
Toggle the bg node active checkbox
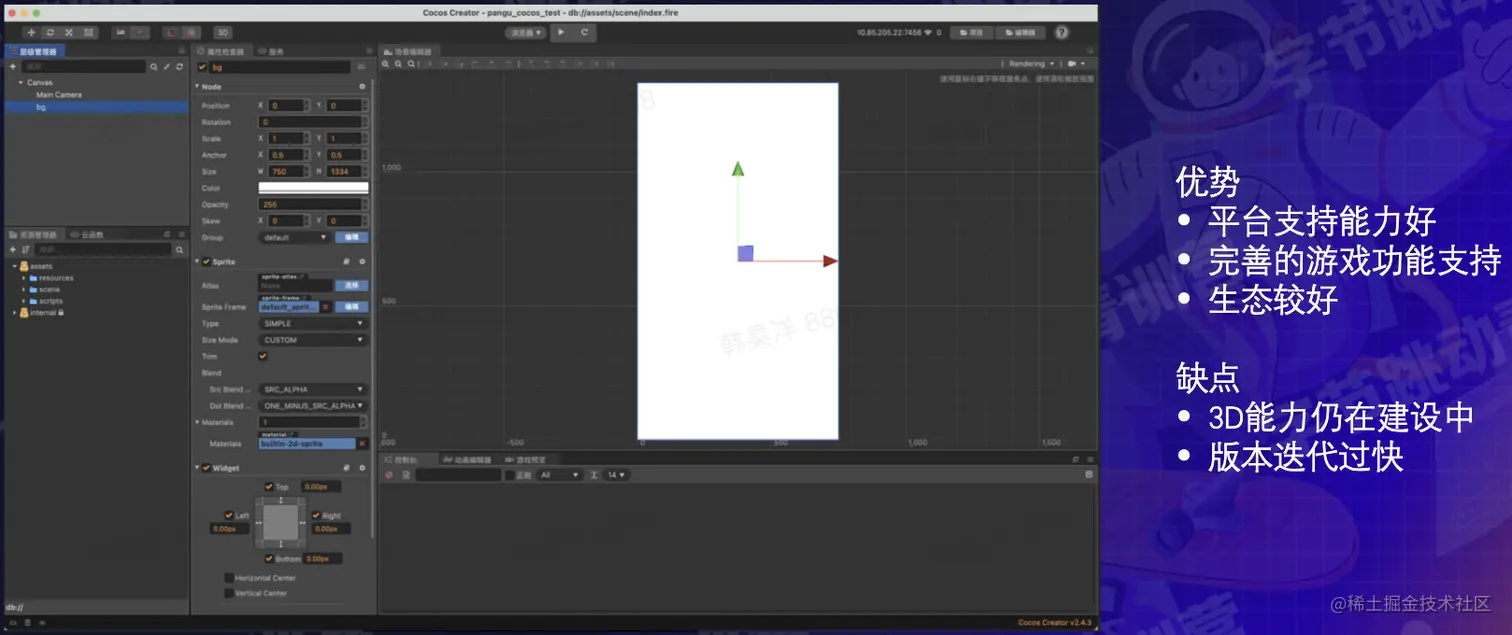pyautogui.click(x=202, y=67)
